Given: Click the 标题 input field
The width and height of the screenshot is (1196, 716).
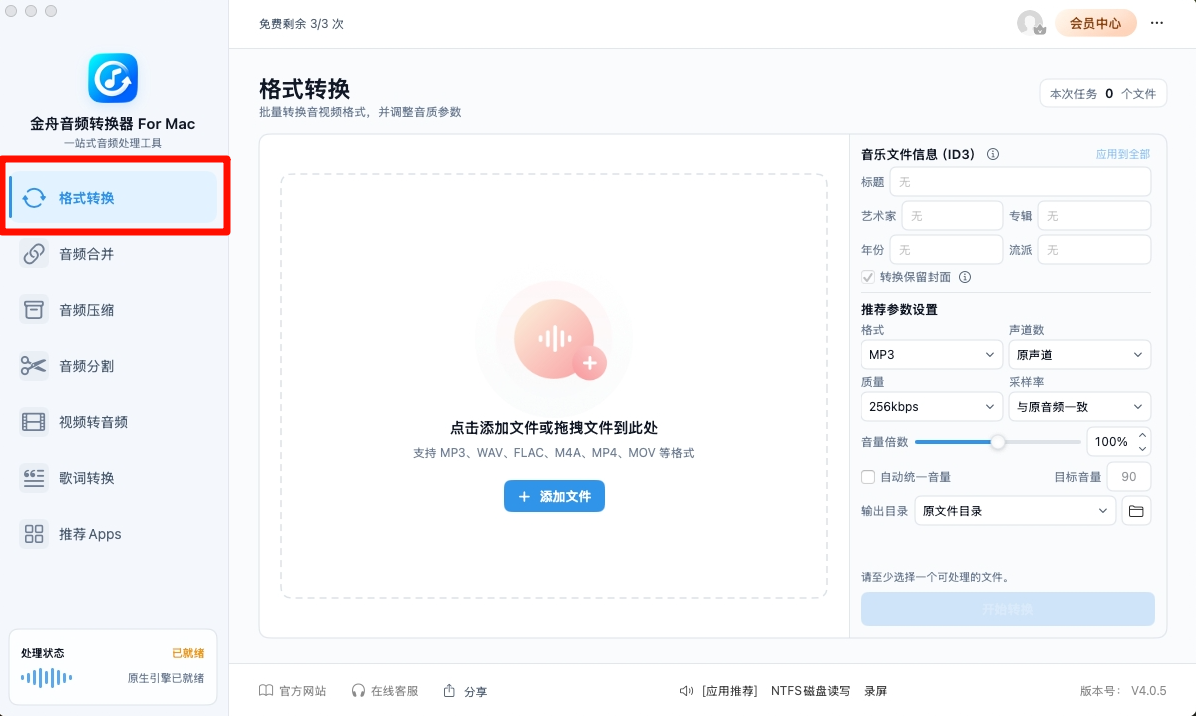Looking at the screenshot, I should point(1021,182).
